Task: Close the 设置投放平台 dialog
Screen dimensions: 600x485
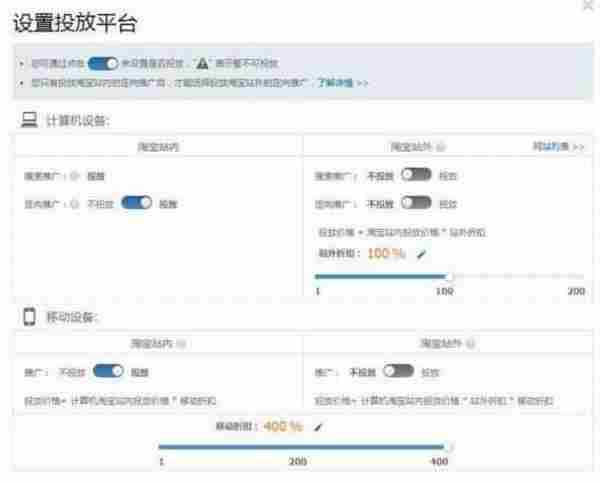Action: tap(586, 8)
